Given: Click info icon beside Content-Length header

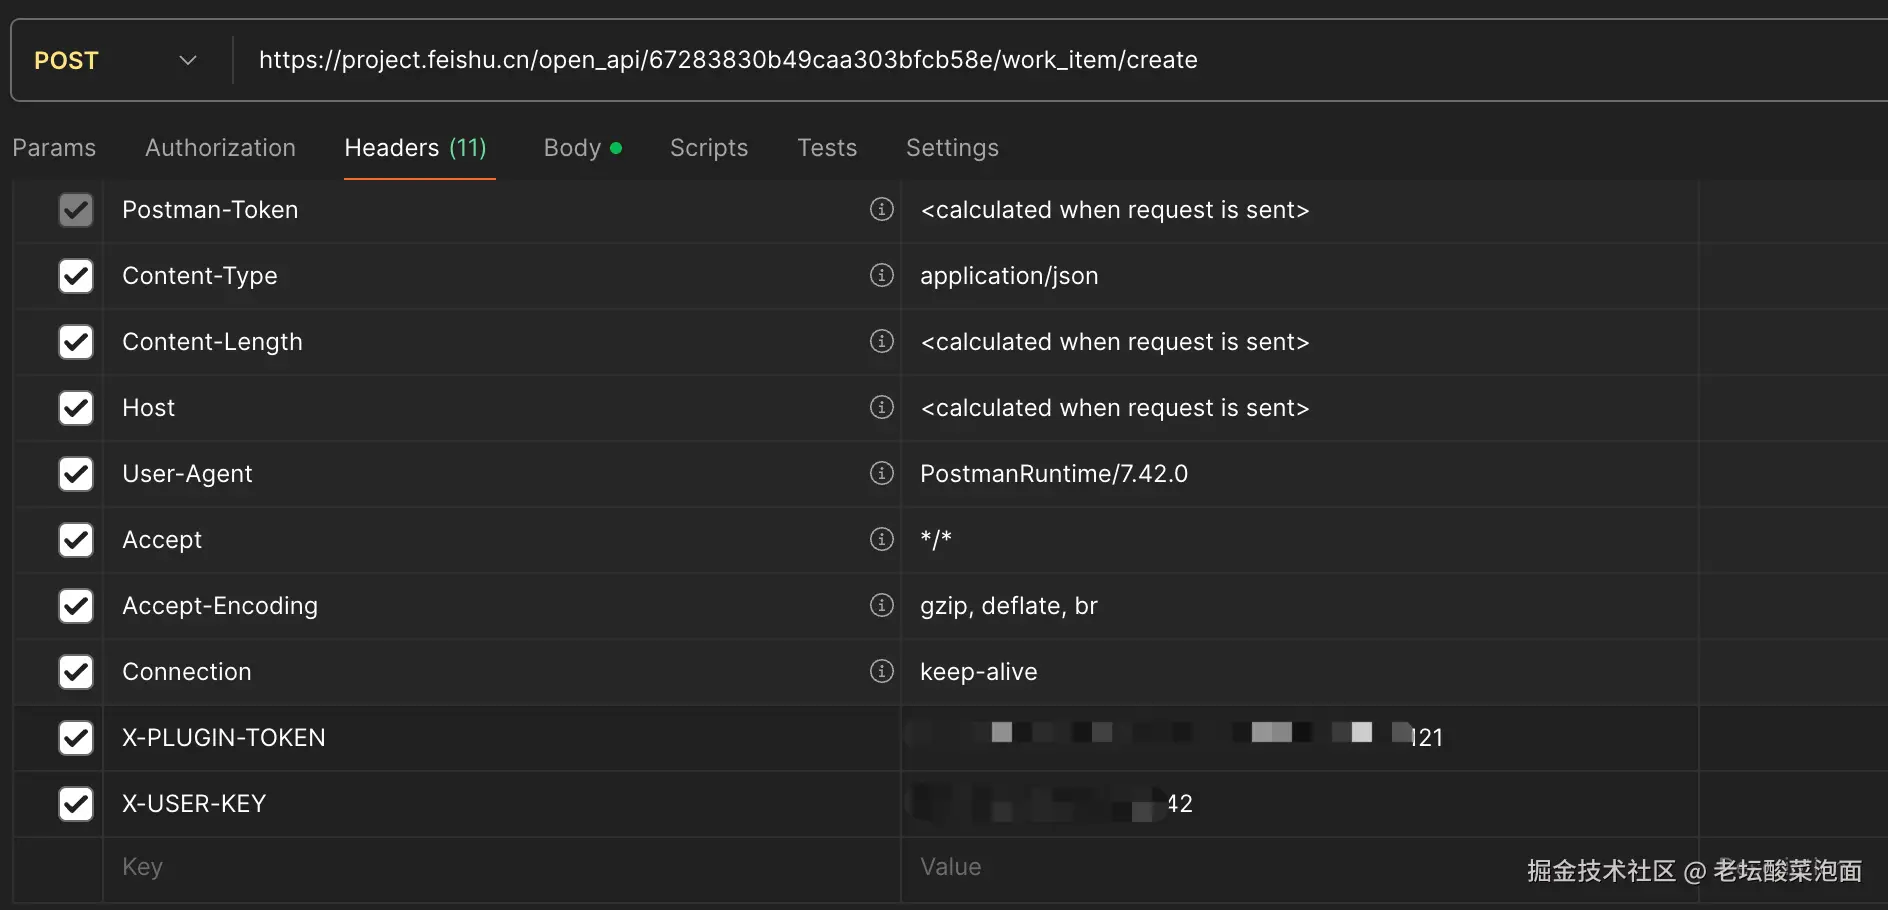Looking at the screenshot, I should pos(881,341).
